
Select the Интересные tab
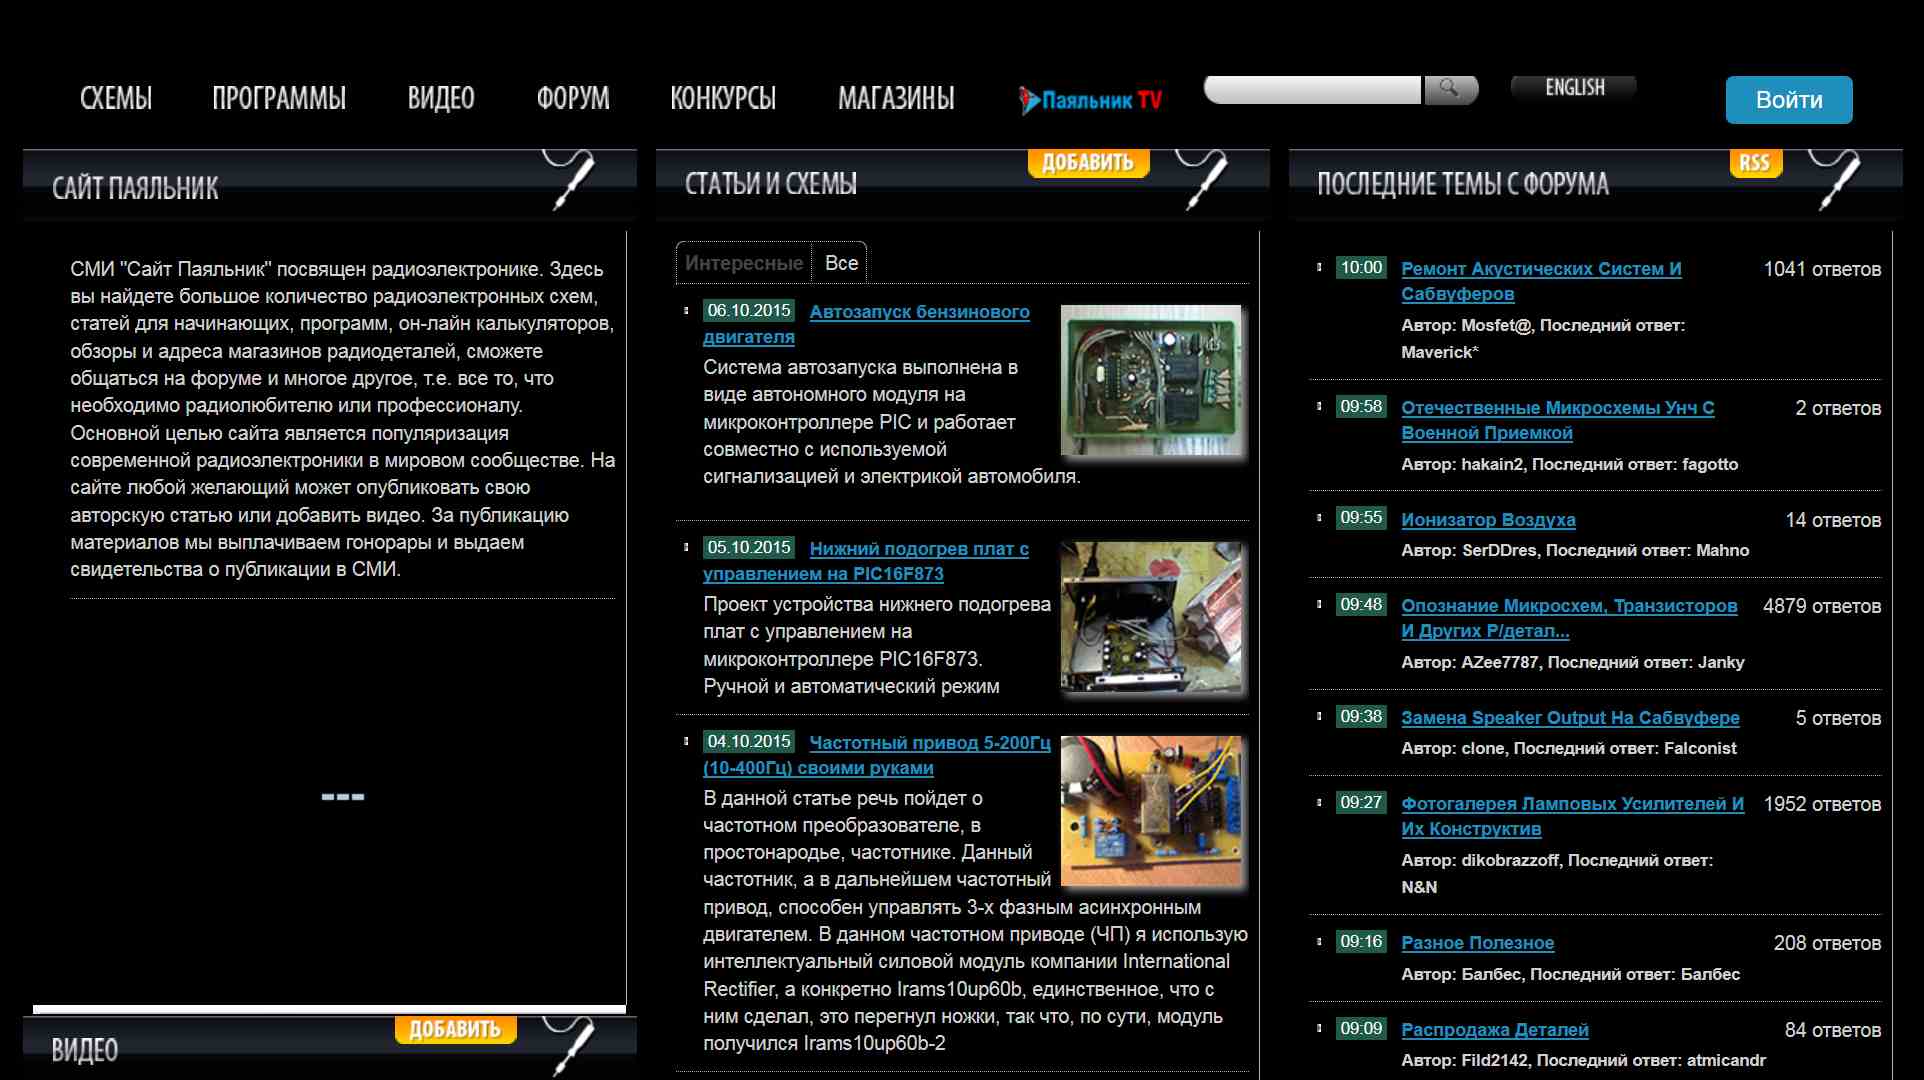[x=744, y=262]
